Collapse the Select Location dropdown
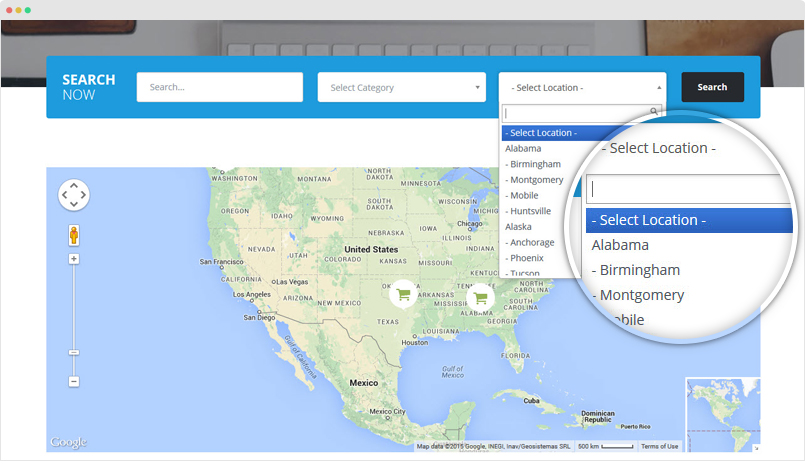The width and height of the screenshot is (805, 465). click(x=582, y=87)
